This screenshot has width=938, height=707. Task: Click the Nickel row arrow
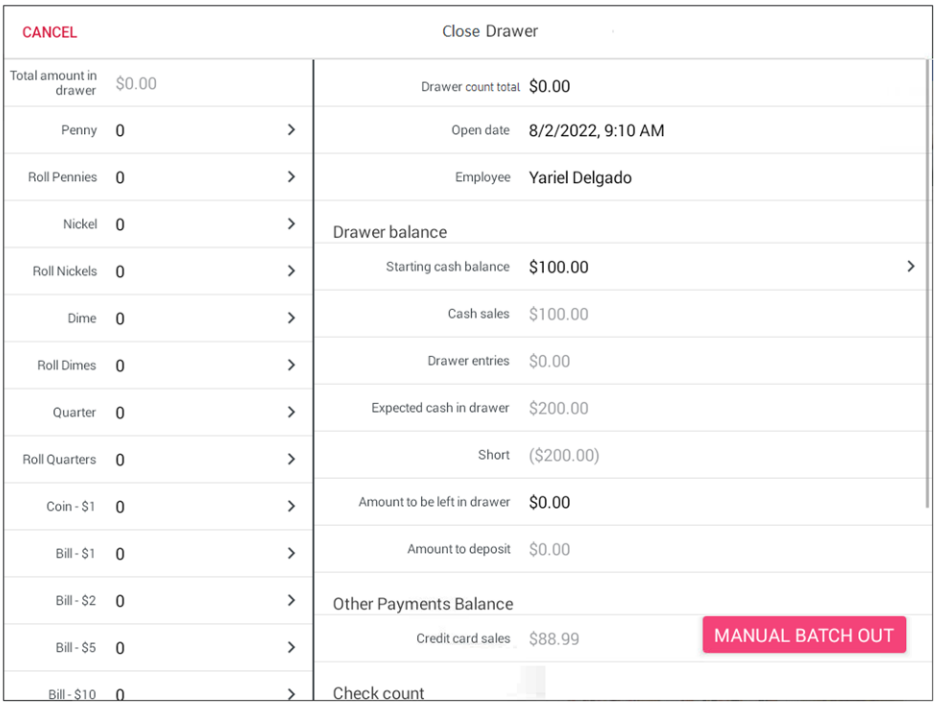point(291,224)
